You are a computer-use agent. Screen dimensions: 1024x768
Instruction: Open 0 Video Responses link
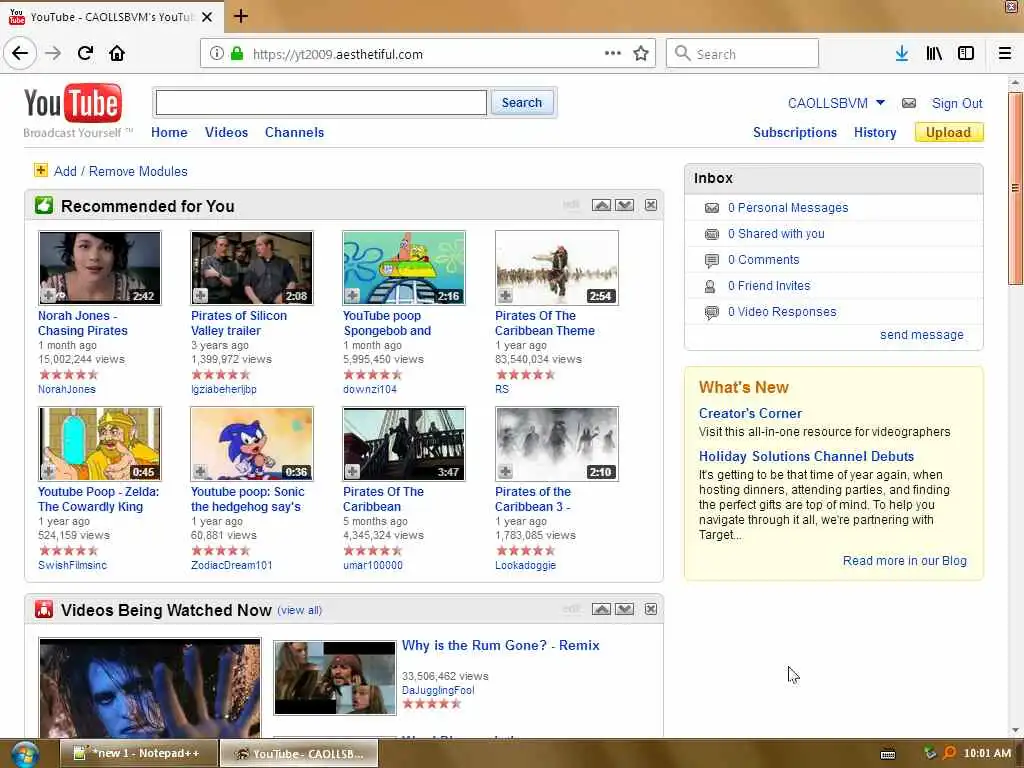[782, 312]
